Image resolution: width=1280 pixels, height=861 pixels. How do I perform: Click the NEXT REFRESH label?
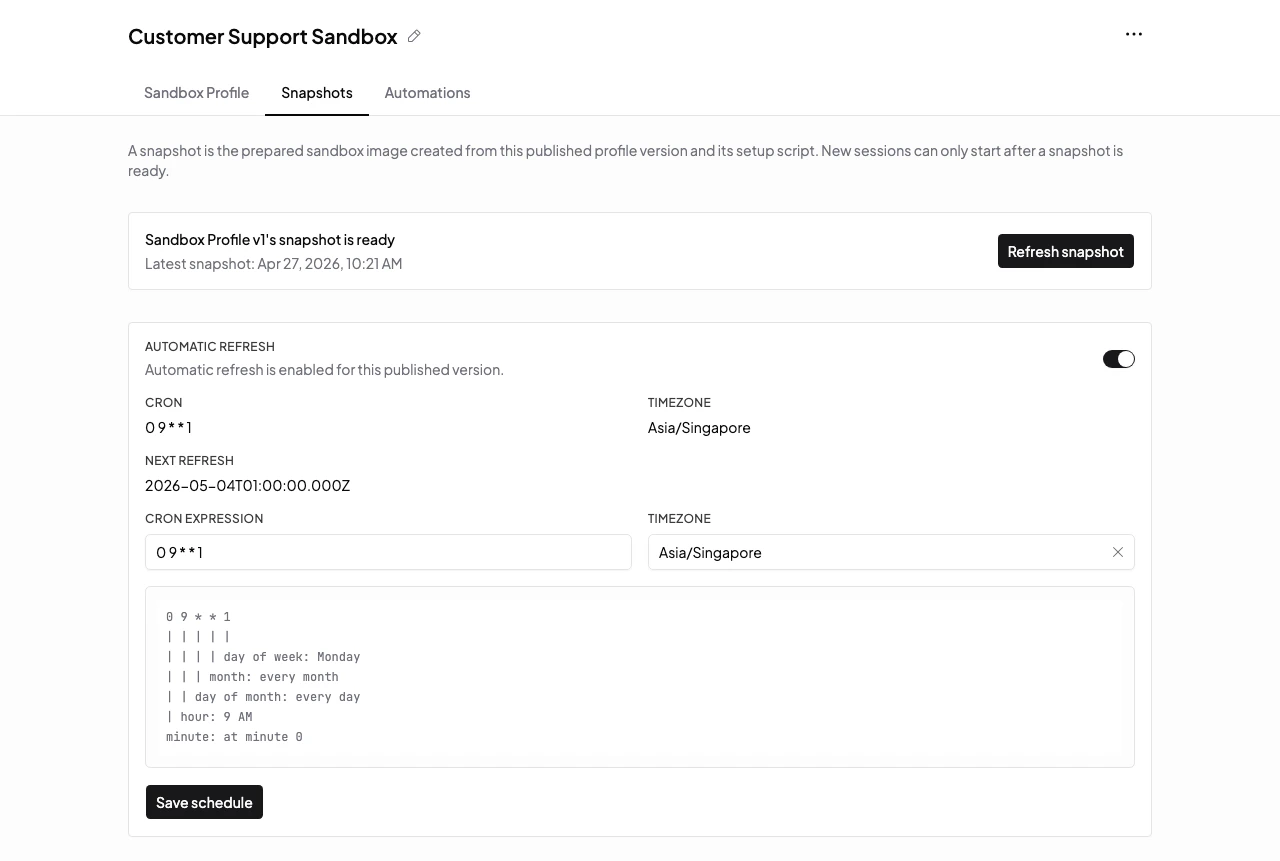click(x=189, y=461)
